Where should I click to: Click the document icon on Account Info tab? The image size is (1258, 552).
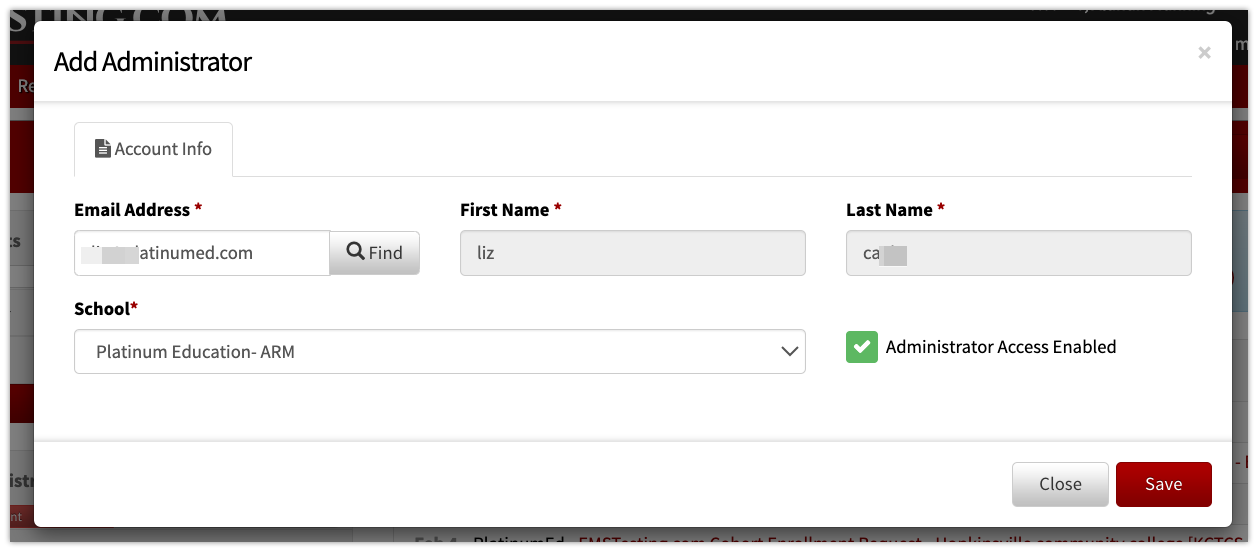pos(102,149)
